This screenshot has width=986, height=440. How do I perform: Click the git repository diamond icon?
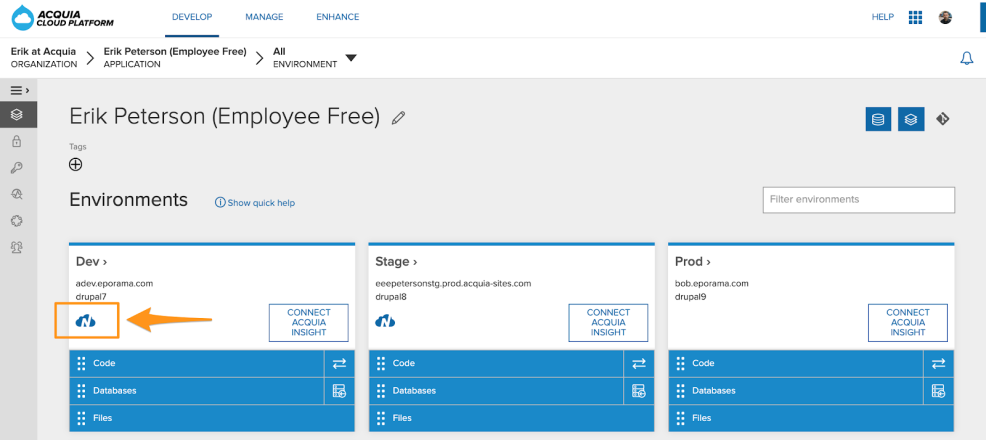click(942, 119)
